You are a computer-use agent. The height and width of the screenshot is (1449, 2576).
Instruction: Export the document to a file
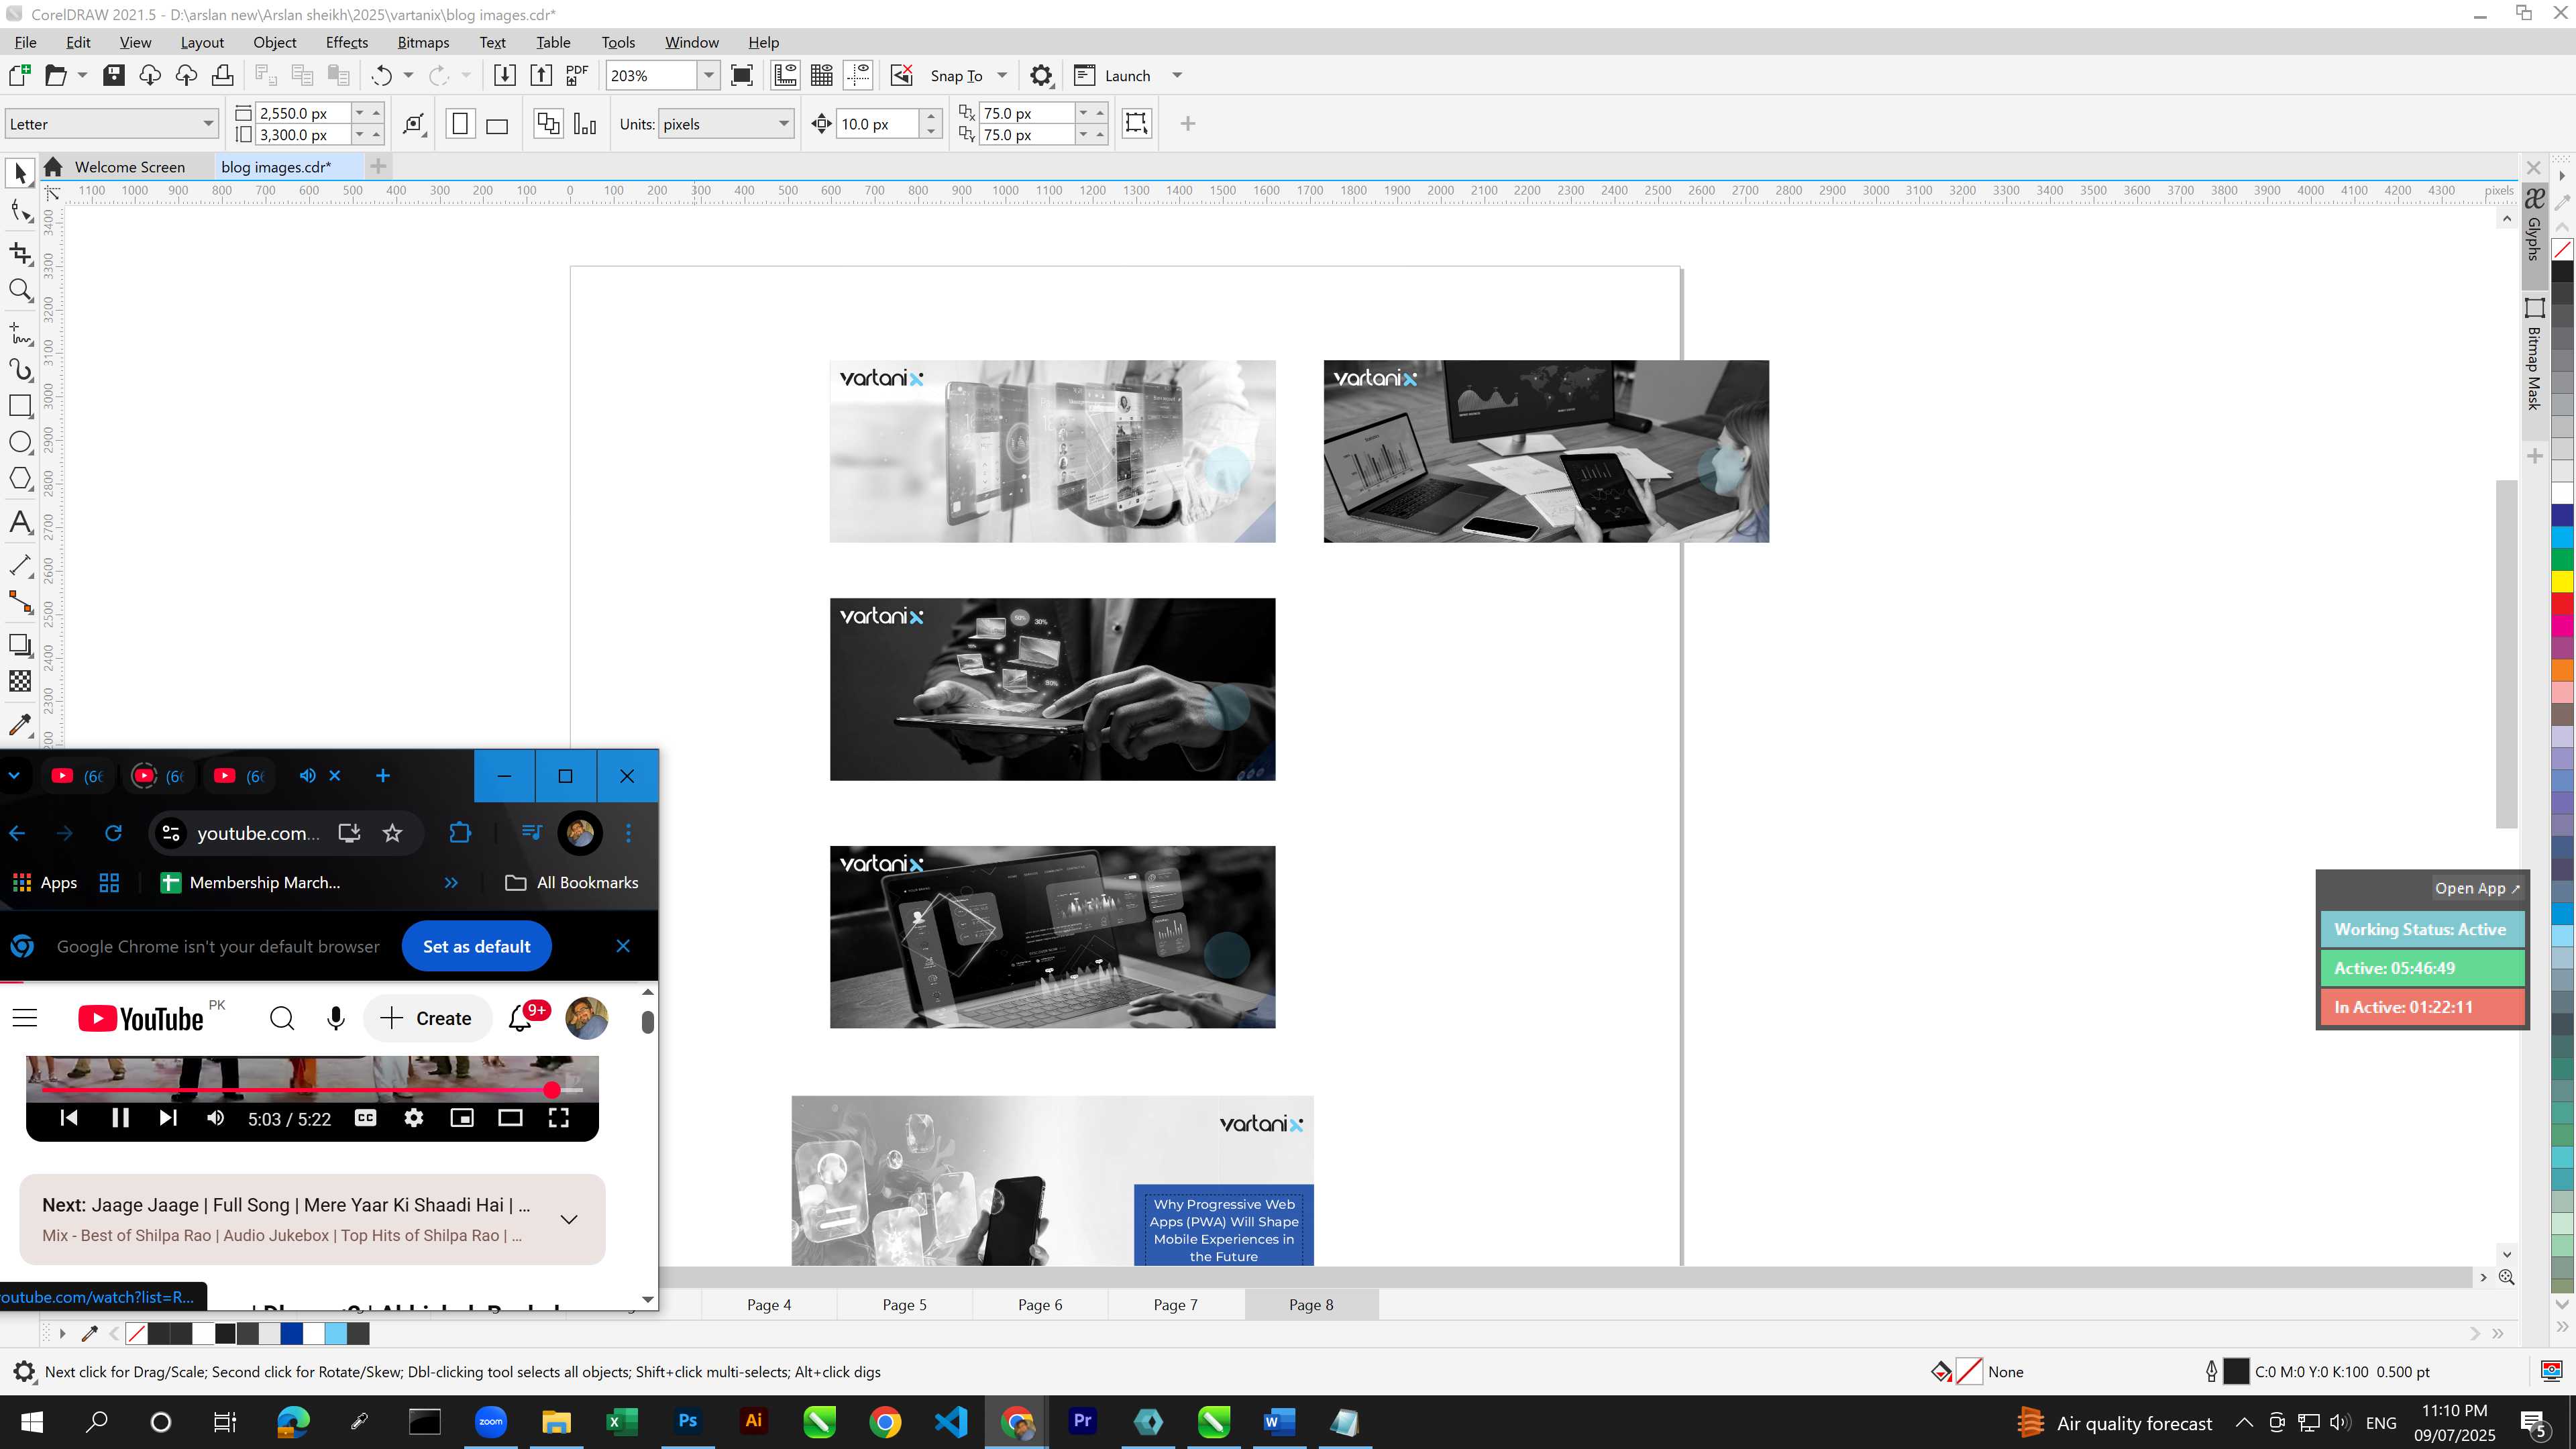coord(541,75)
